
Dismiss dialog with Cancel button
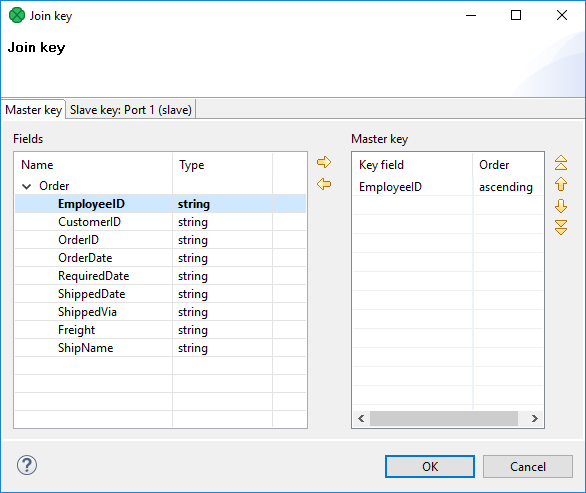click(528, 466)
